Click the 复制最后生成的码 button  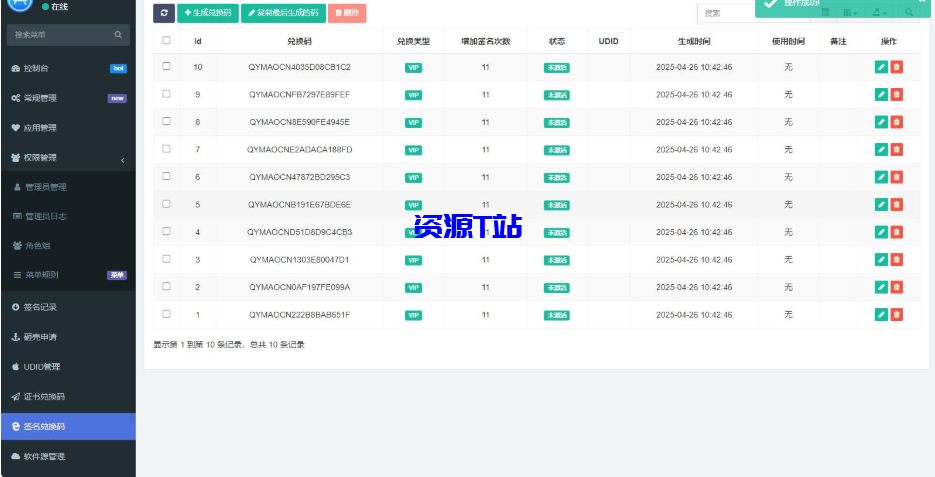[x=283, y=13]
